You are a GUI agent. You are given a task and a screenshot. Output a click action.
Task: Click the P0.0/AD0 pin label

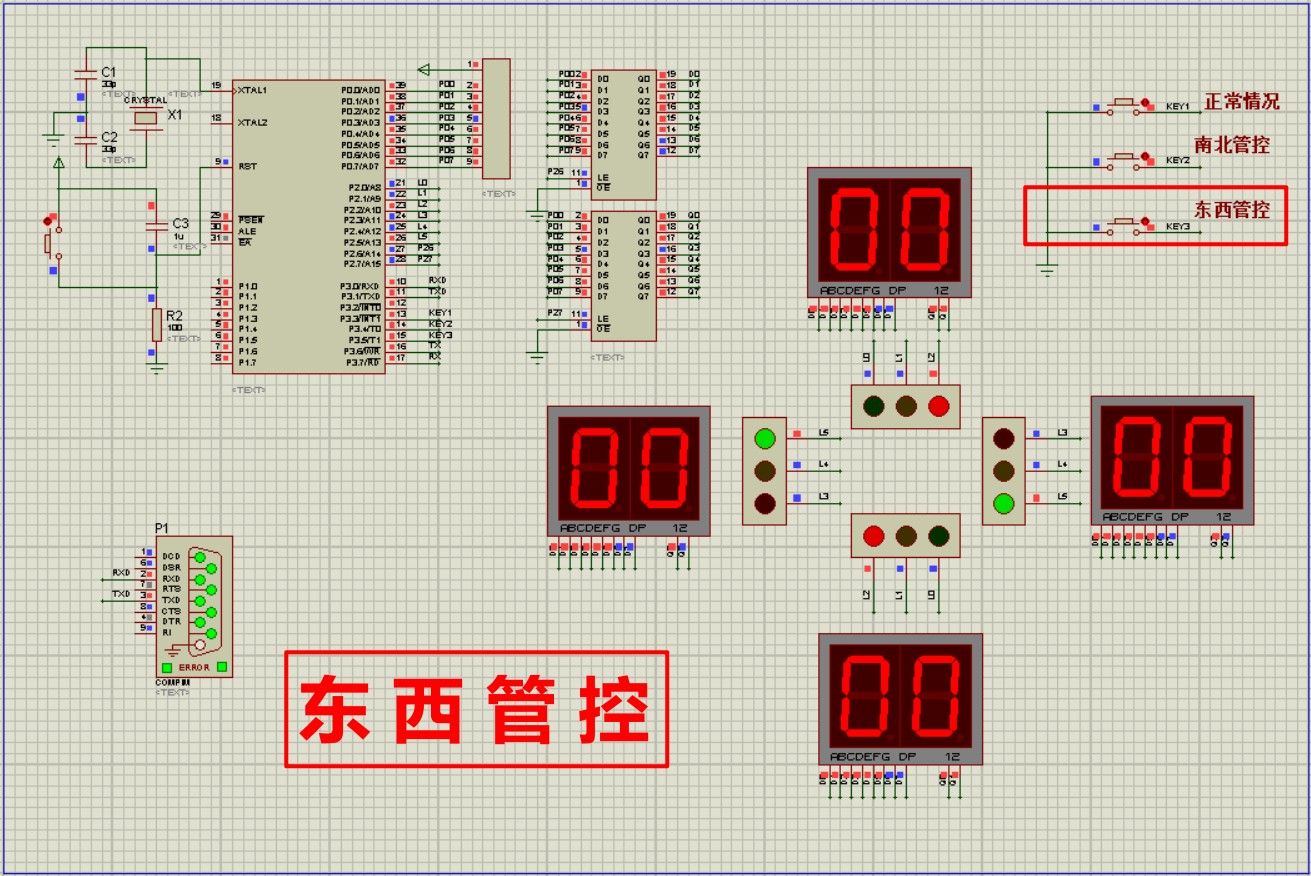[x=361, y=90]
